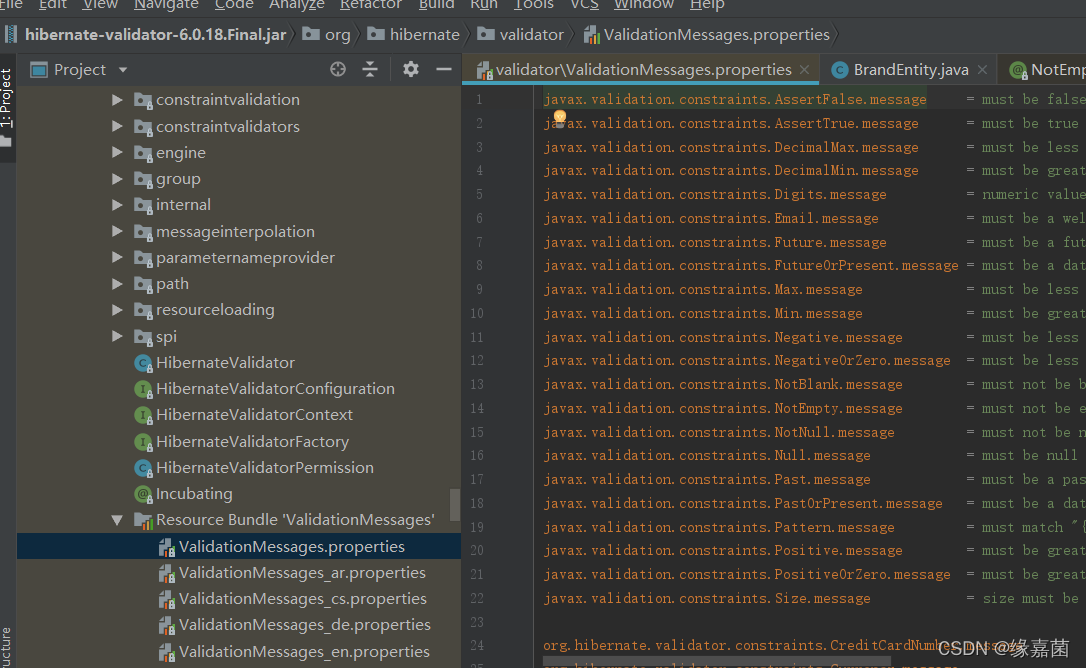Screen dimensions: 1086x668
Task: Open the Project view dropdown arrow
Action: pos(123,70)
